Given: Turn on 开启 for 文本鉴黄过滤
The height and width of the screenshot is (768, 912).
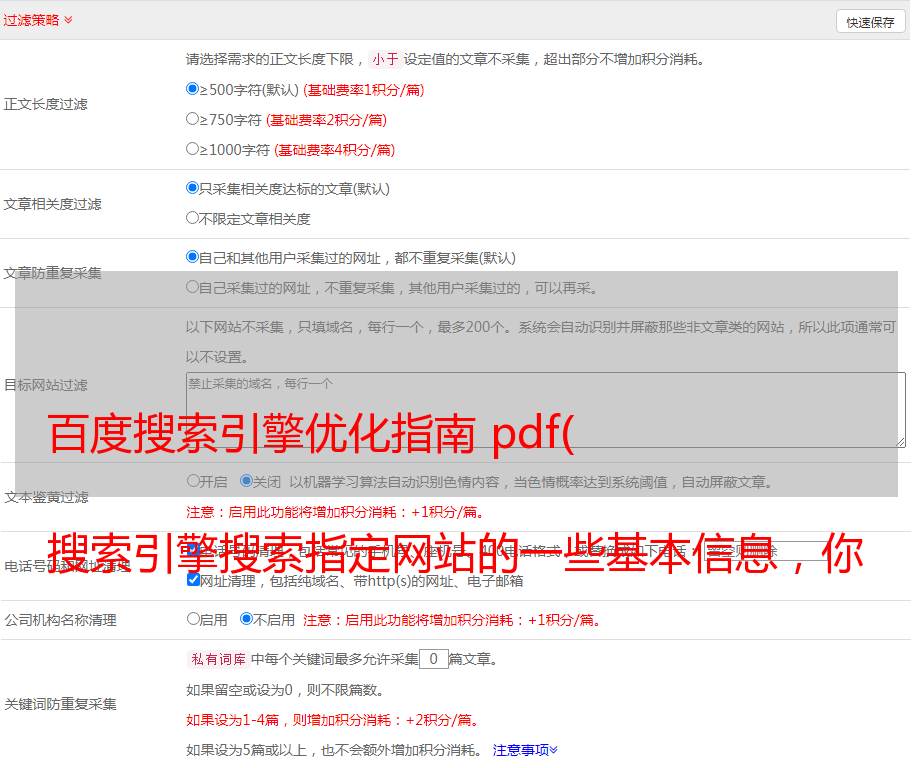Looking at the screenshot, I should coord(193,481).
